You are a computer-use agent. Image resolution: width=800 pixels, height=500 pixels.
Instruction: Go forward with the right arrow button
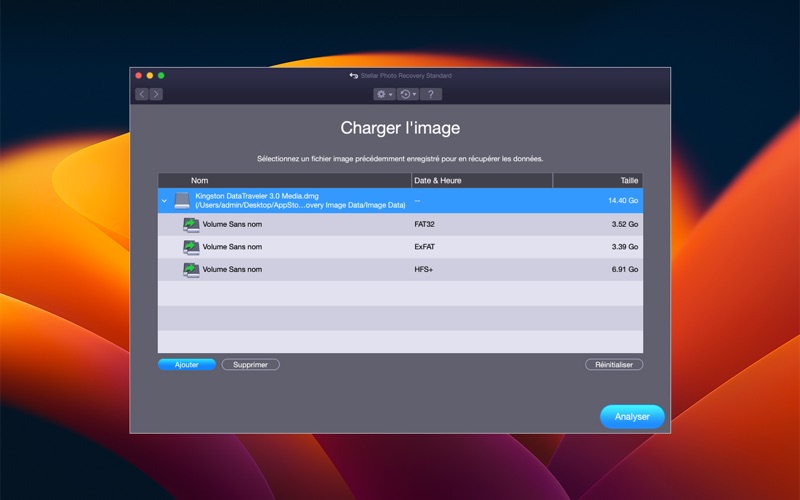pos(156,94)
